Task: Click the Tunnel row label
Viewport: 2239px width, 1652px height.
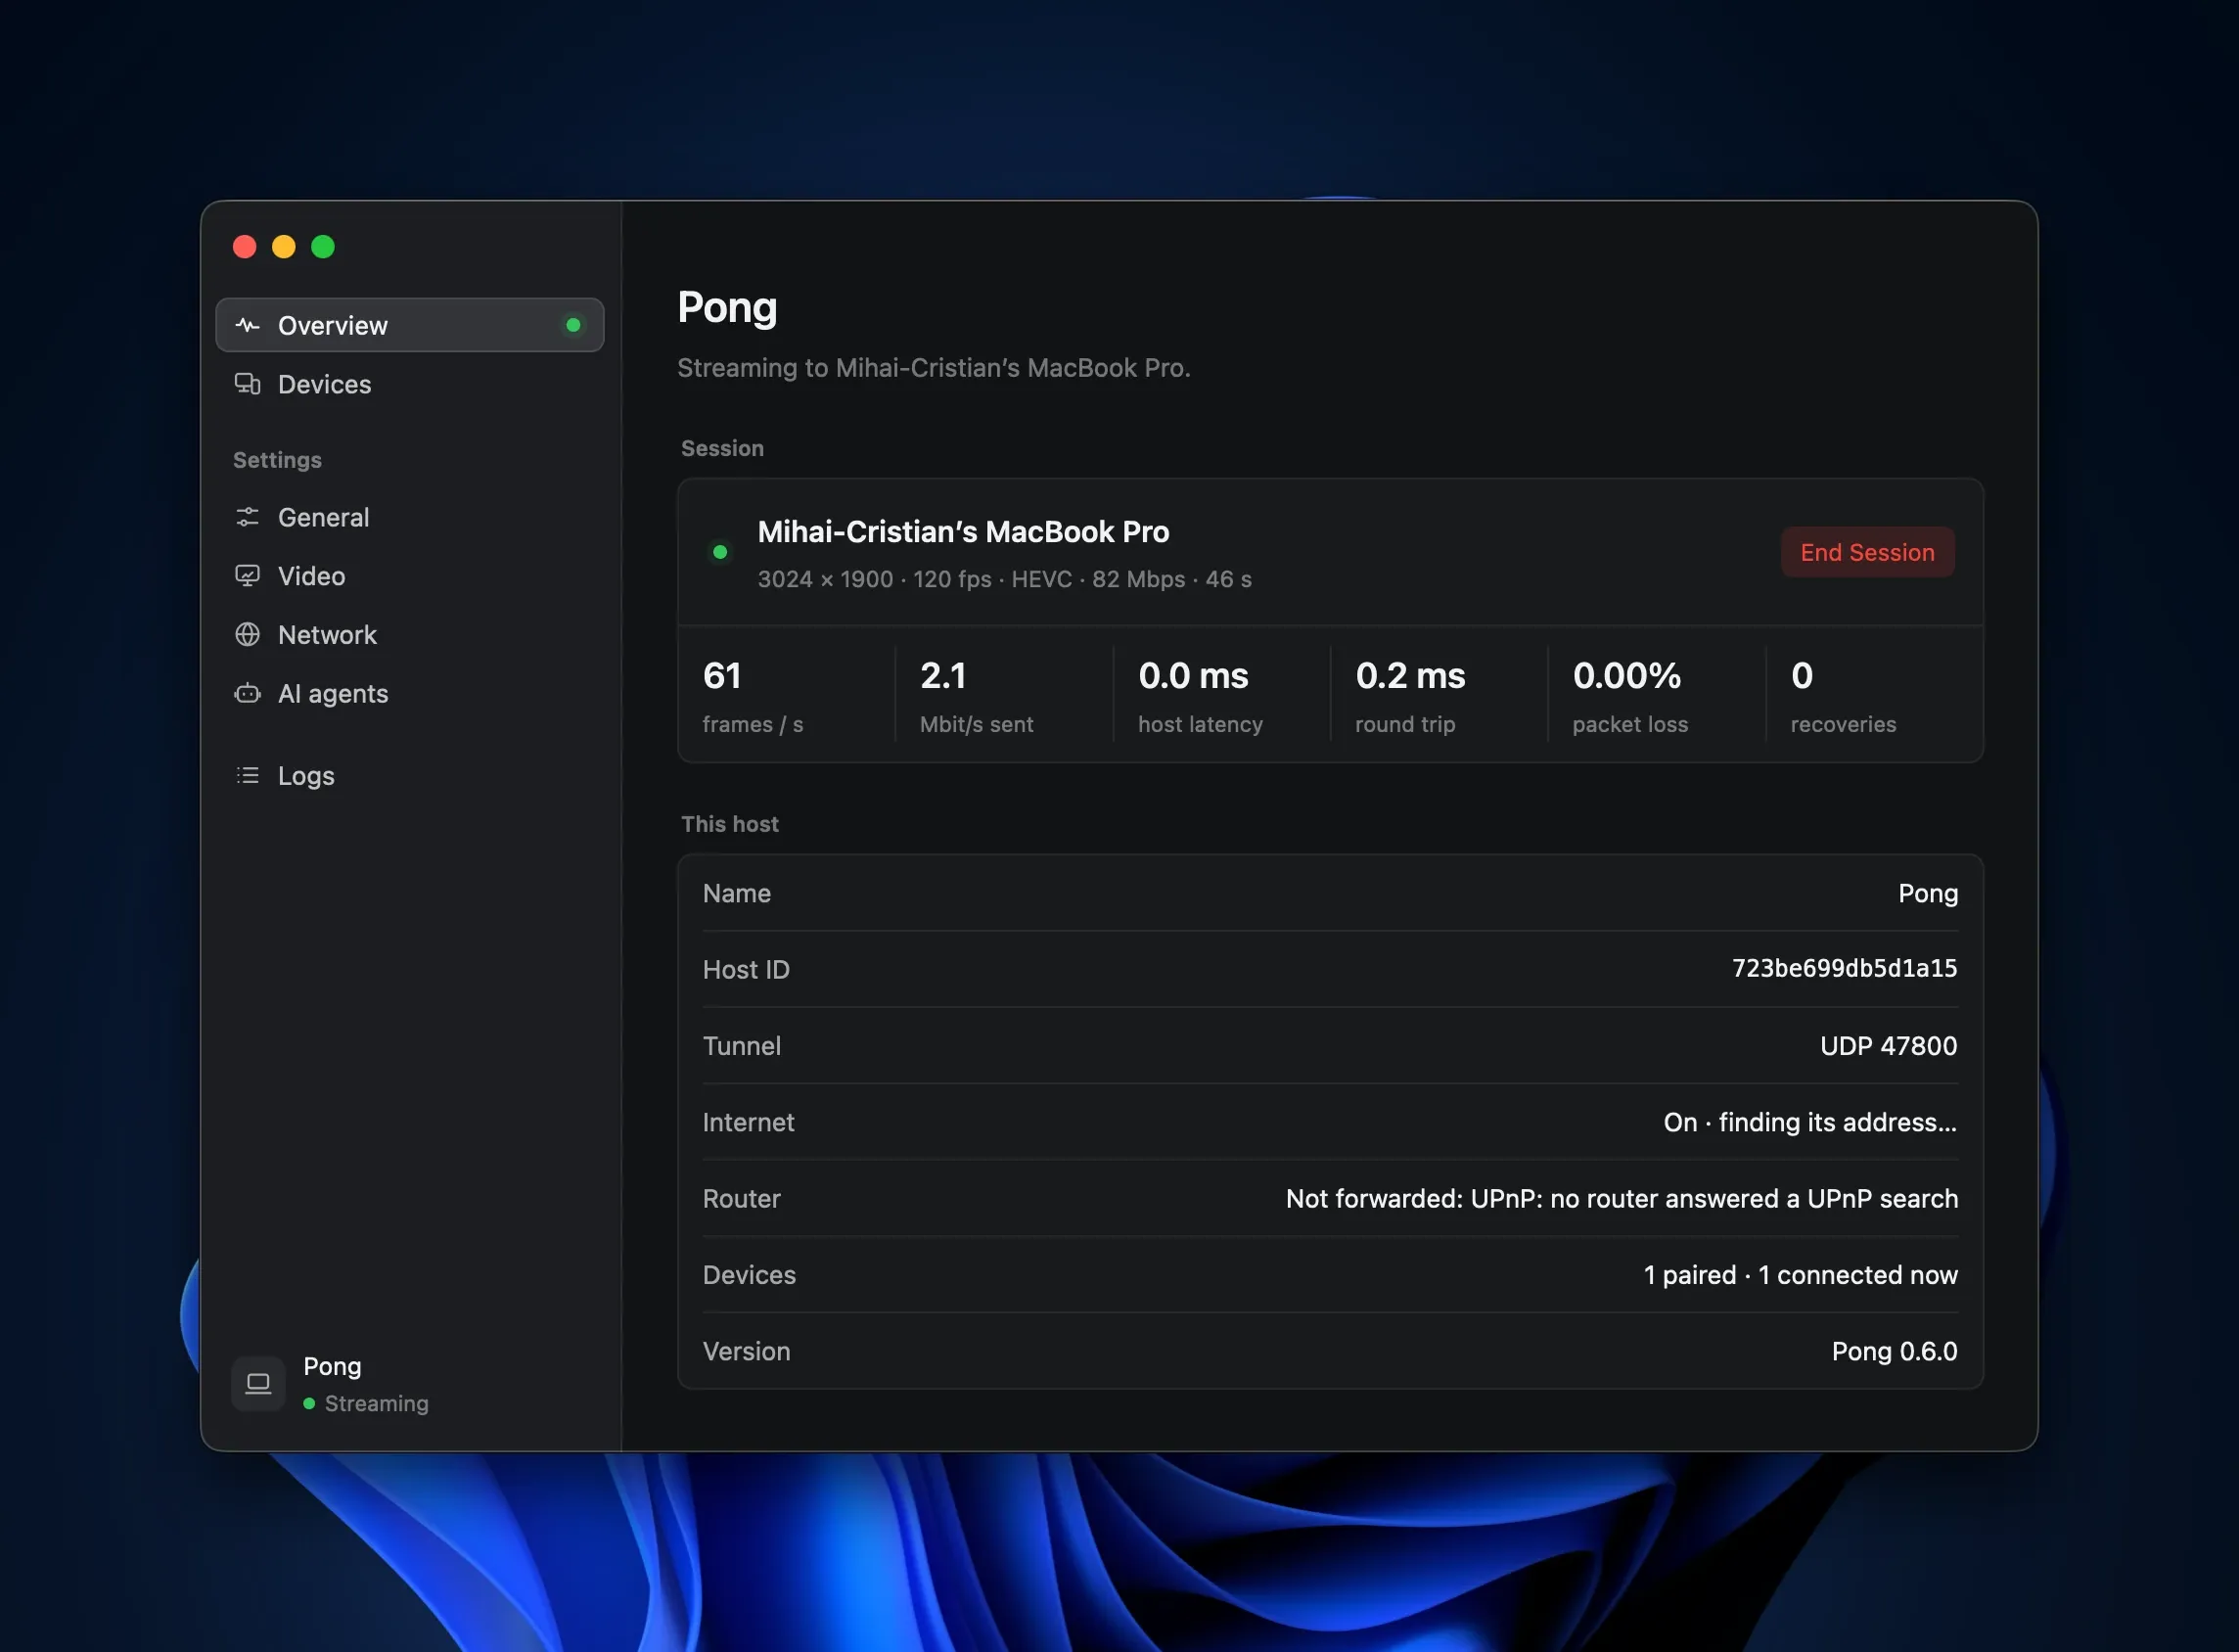Action: pos(741,1046)
